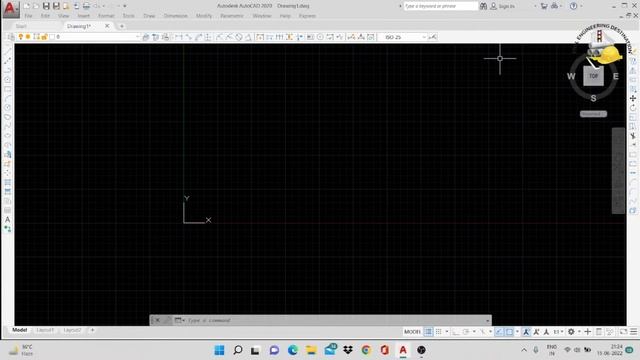Open the Parametric menu
Image resolution: width=640 pixels, height=360 pixels.
[x=232, y=16]
